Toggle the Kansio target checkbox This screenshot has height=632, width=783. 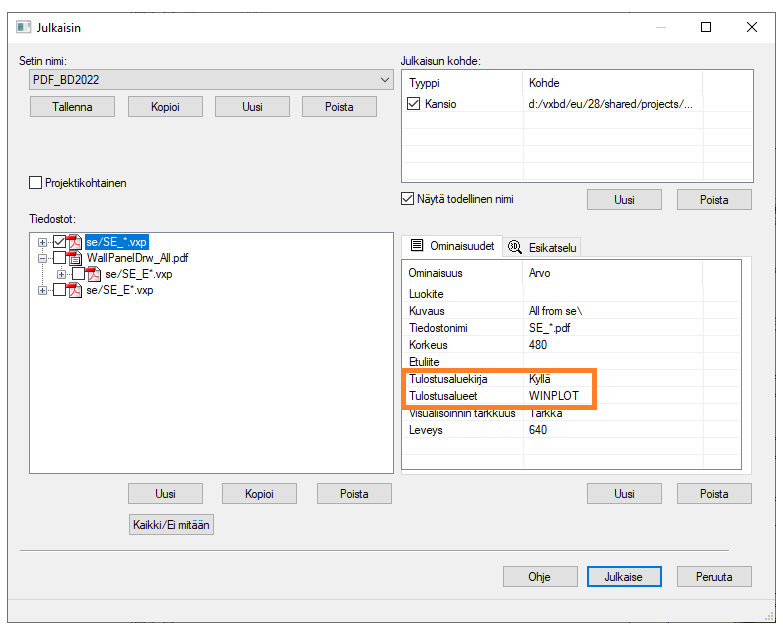coord(414,104)
